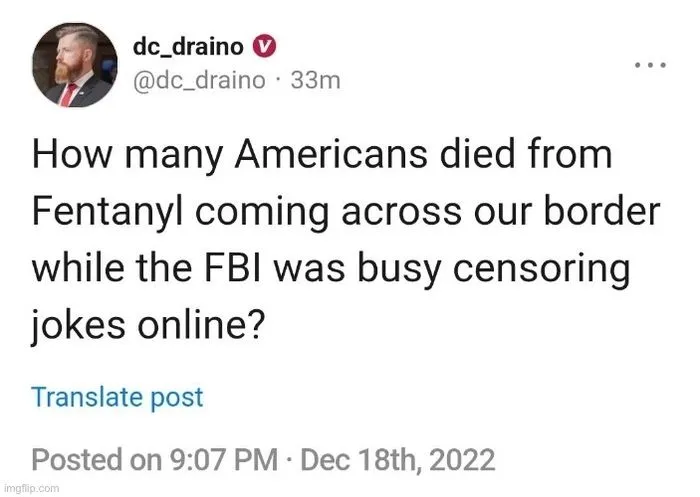Image resolution: width=700 pixels, height=497 pixels.
Task: Click the imgflip.com watermark
Action: pos(31,487)
